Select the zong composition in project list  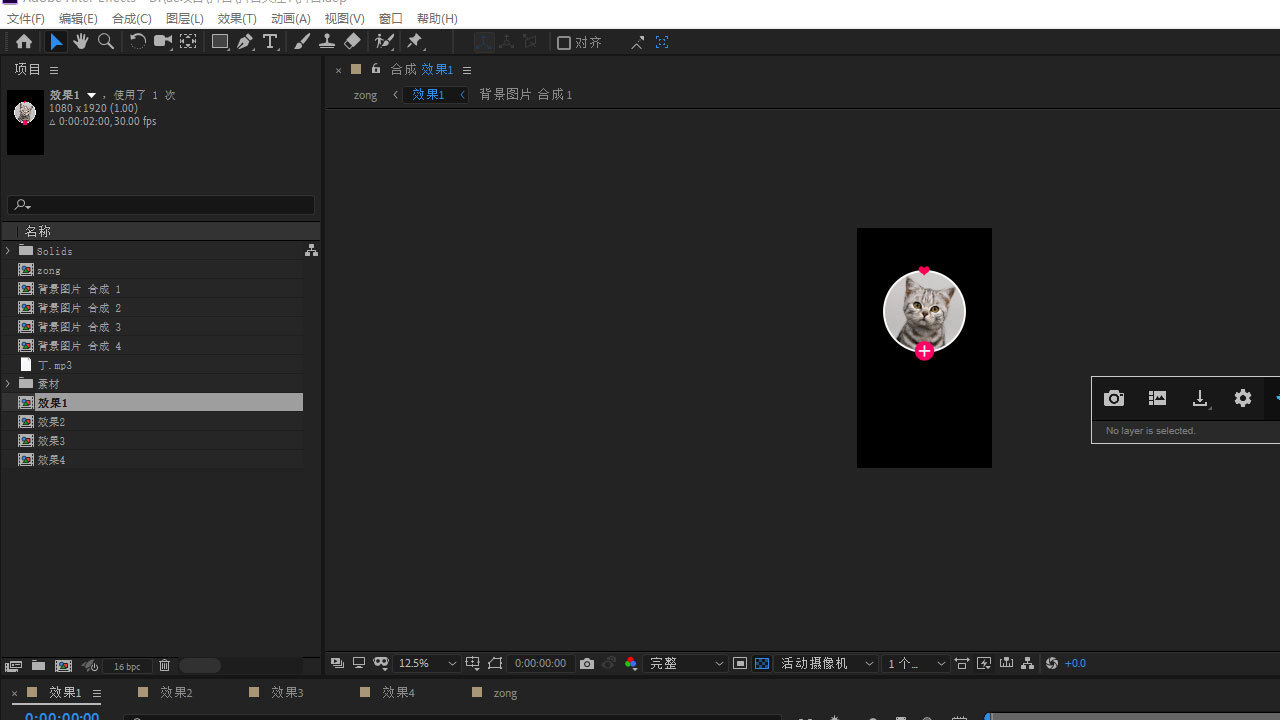click(x=49, y=270)
